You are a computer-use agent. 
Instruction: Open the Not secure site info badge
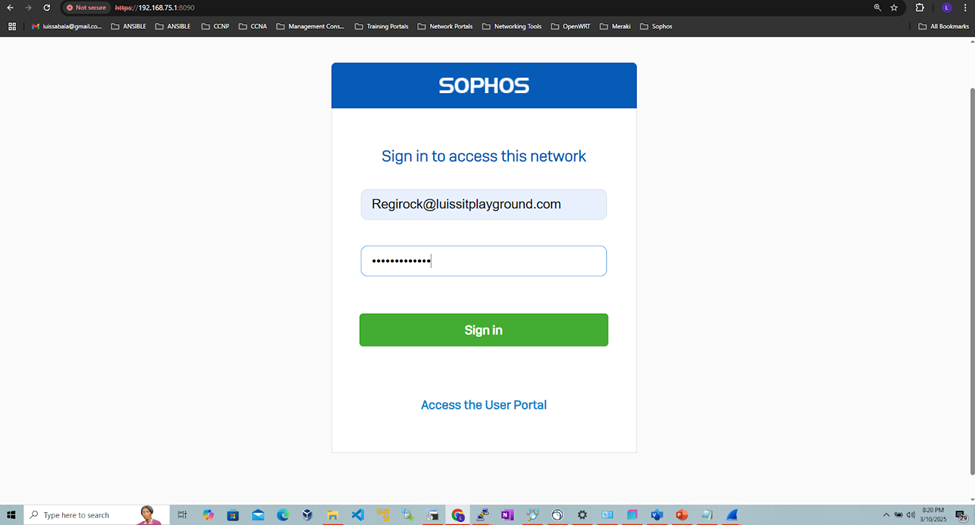[86, 7]
